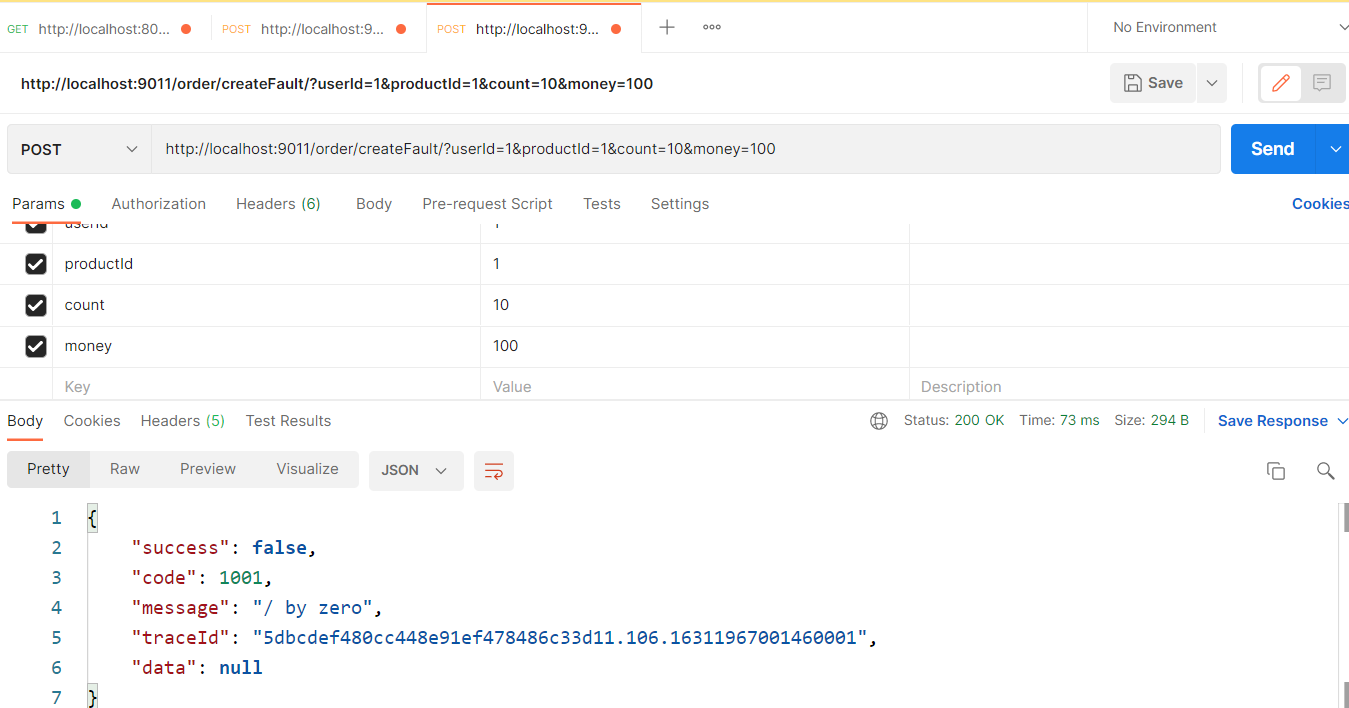Click the Size 294 B text

tap(1151, 421)
